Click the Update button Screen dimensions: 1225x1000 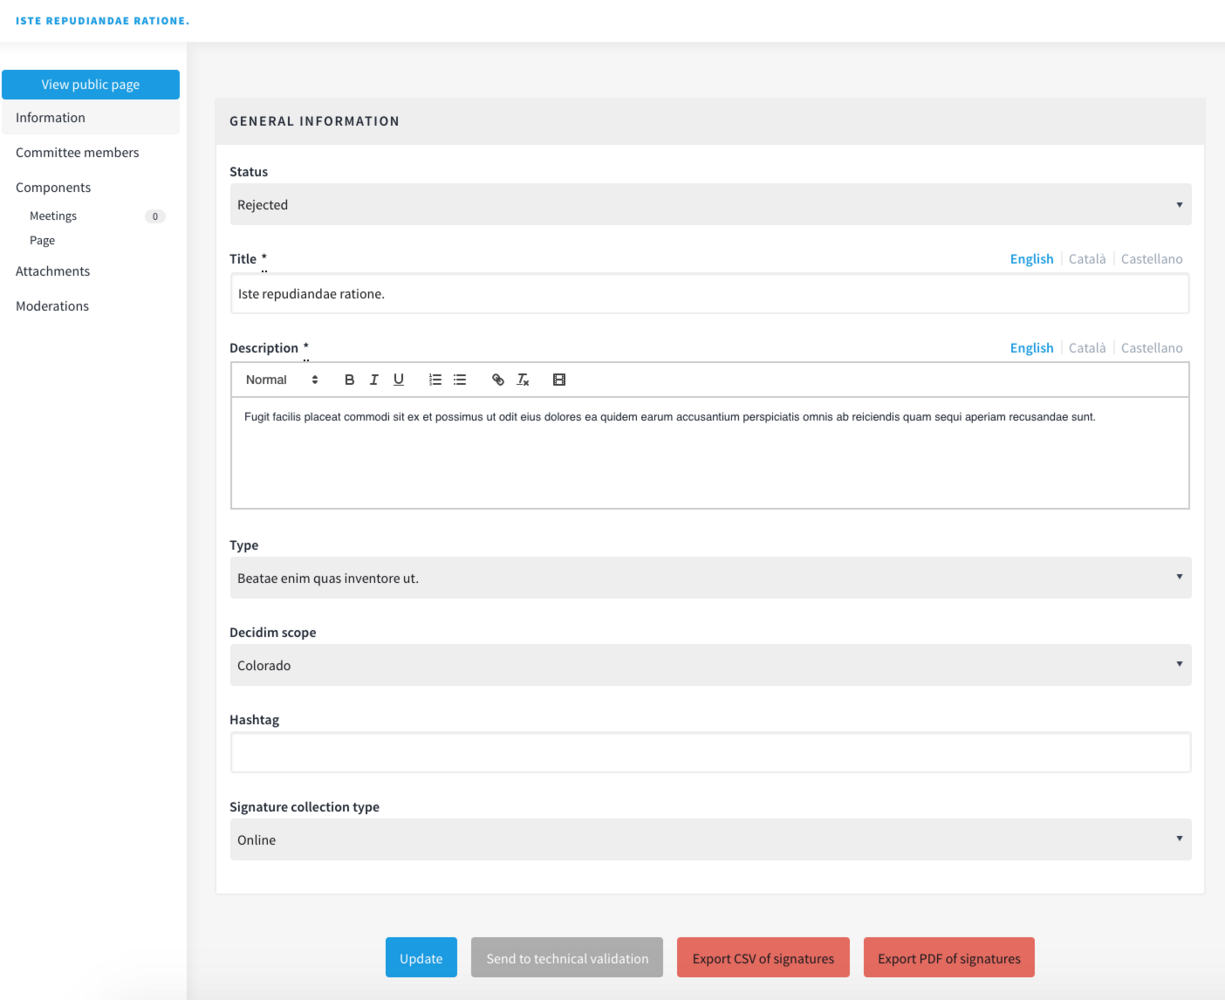pos(421,958)
